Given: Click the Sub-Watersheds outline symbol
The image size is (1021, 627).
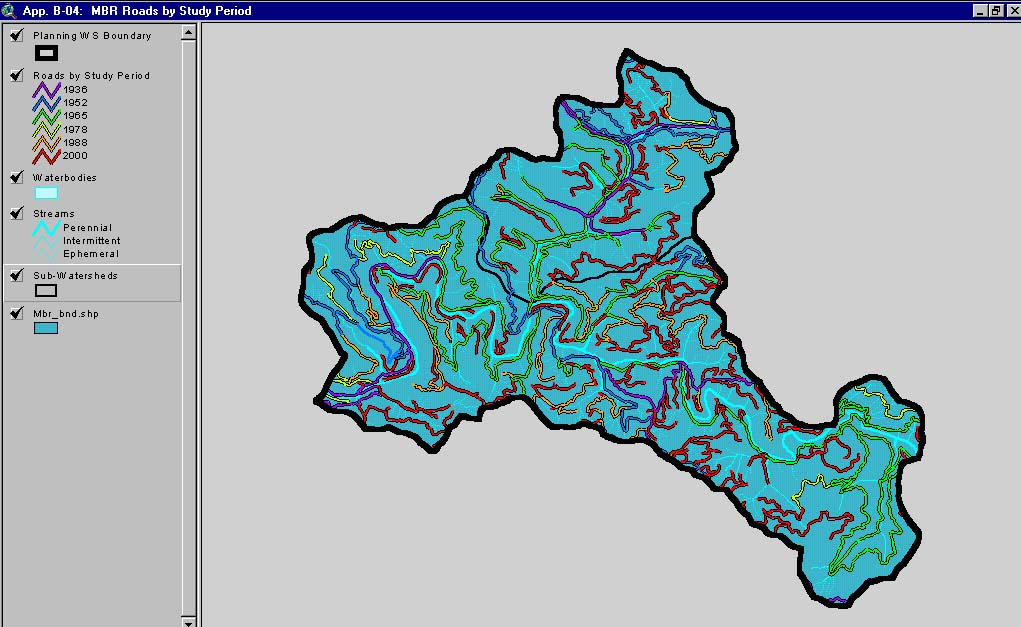Looking at the screenshot, I should (x=46, y=290).
